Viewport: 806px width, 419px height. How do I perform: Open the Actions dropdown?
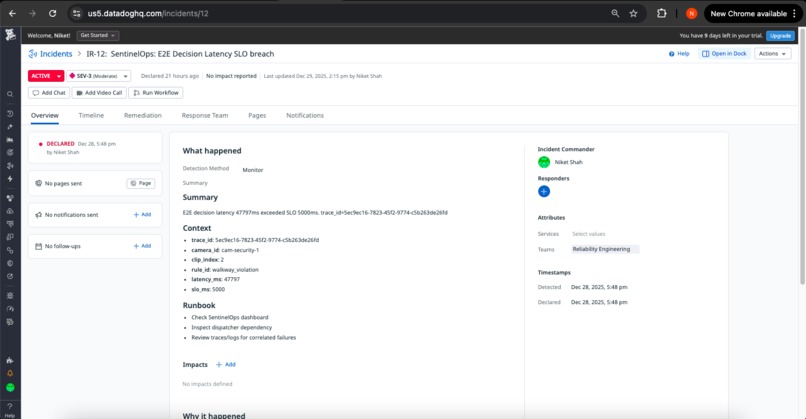pos(772,53)
